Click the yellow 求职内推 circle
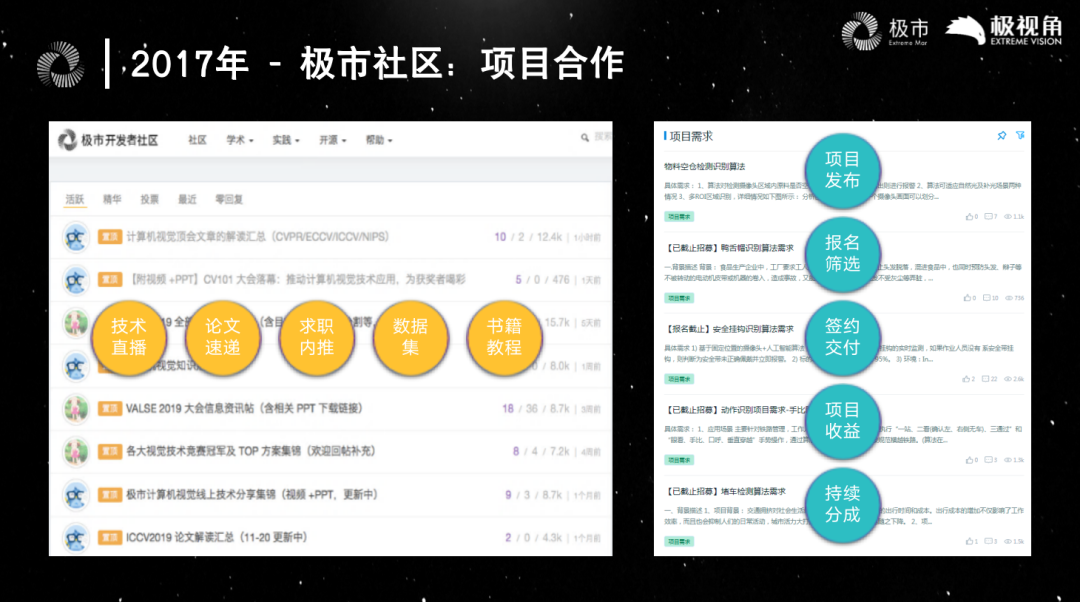Image resolution: width=1080 pixels, height=602 pixels. (x=317, y=338)
